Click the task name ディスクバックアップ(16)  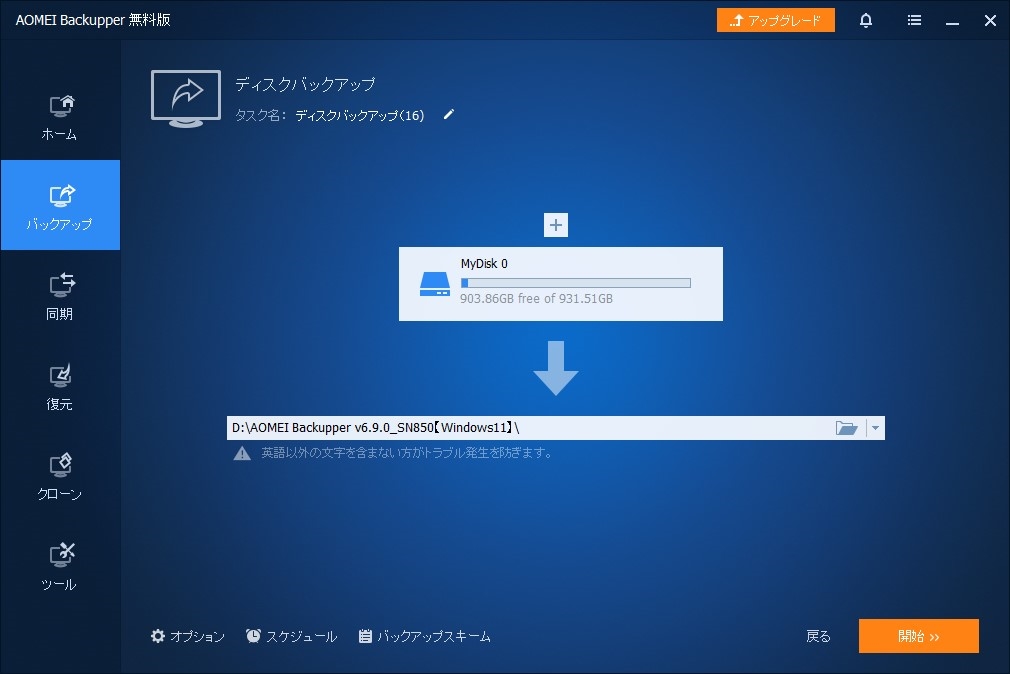click(x=359, y=115)
